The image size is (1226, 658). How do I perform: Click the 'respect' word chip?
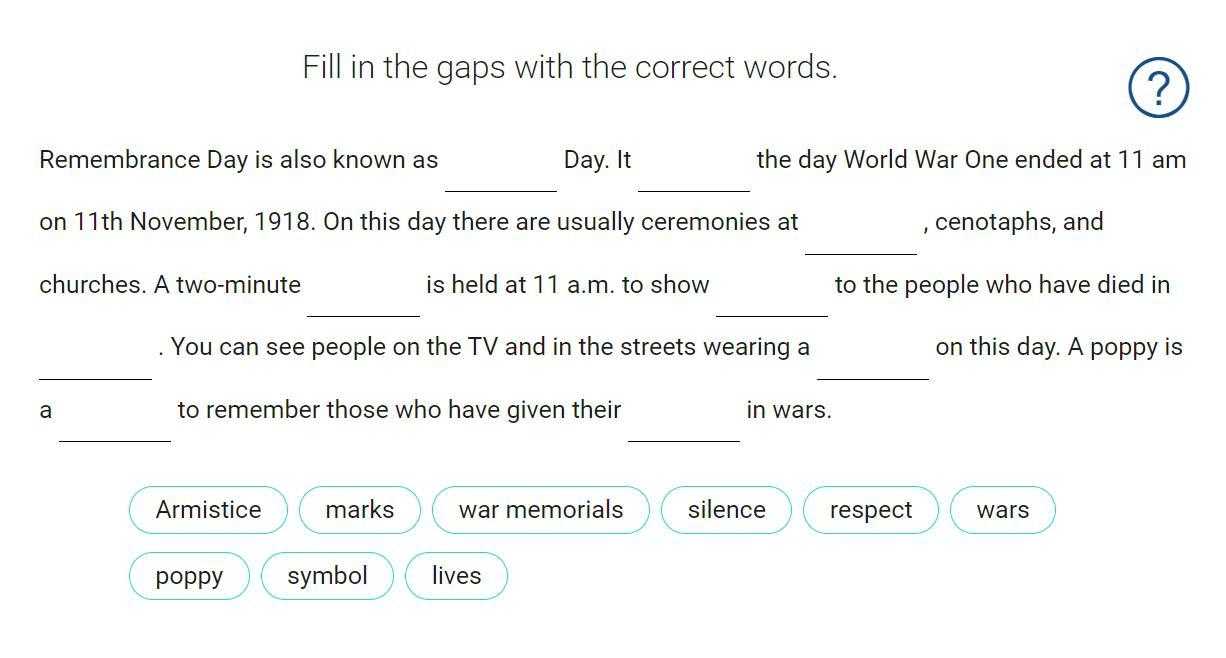point(871,510)
